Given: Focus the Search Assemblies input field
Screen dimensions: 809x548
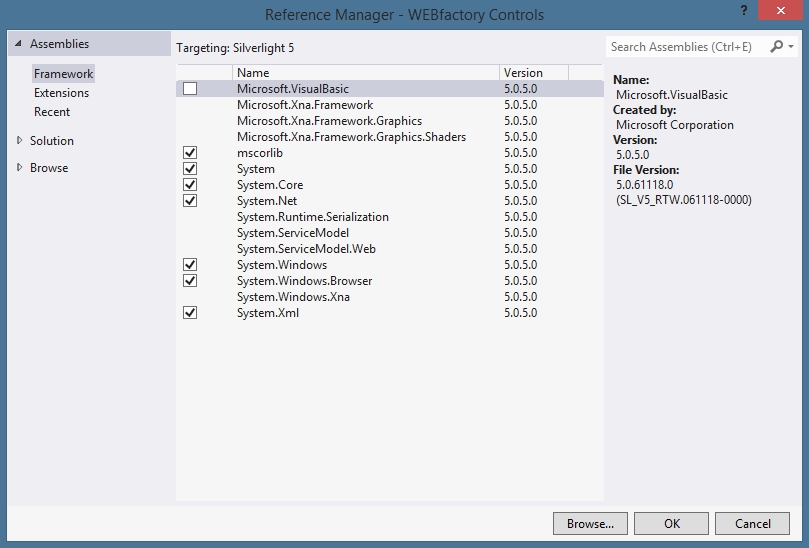Looking at the screenshot, I should [686, 47].
